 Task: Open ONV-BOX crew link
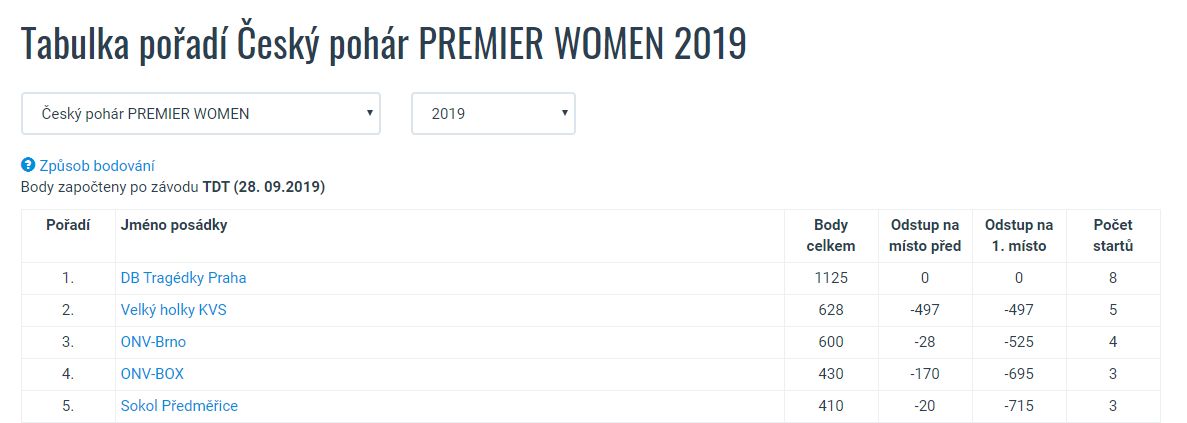click(x=152, y=374)
